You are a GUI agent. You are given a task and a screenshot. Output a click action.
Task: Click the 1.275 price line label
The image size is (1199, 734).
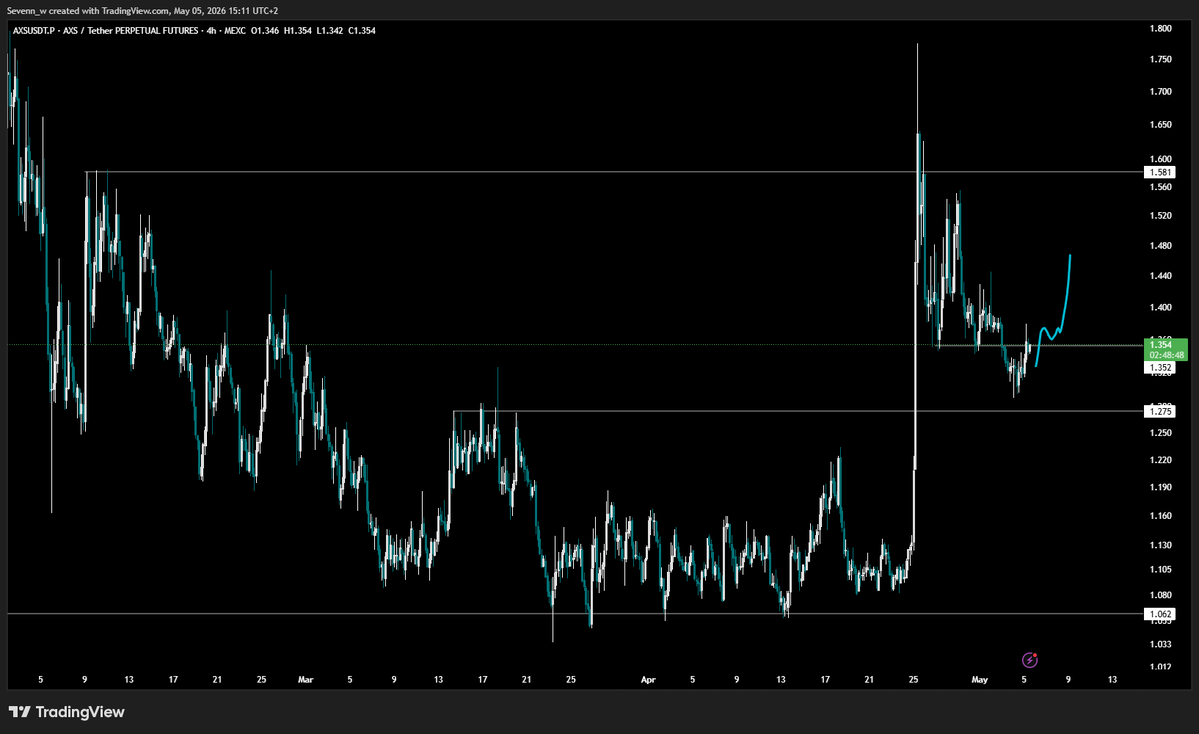coord(1160,411)
